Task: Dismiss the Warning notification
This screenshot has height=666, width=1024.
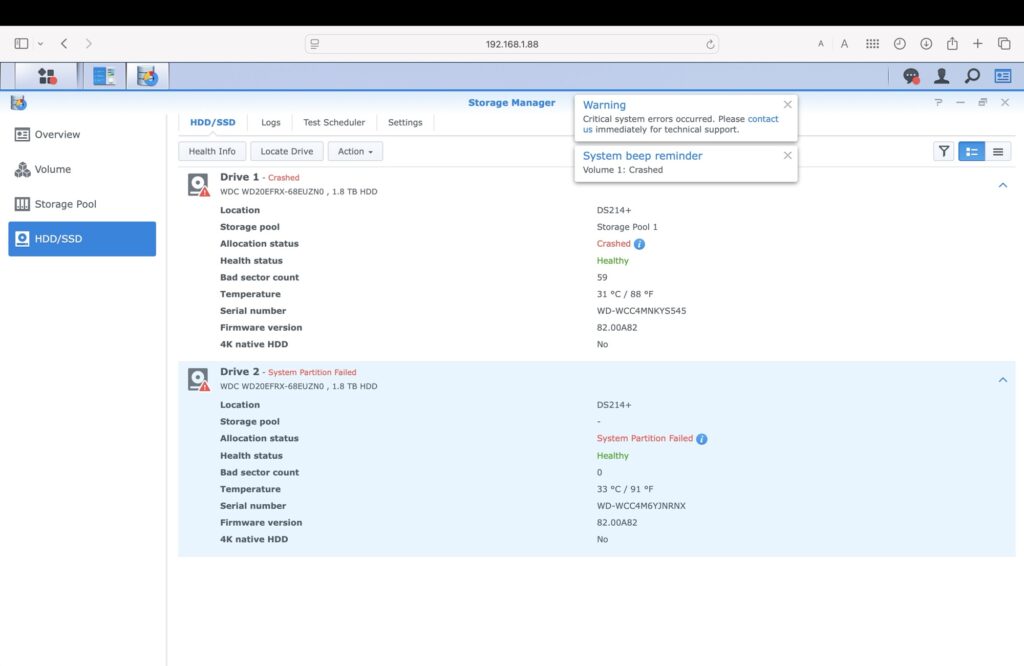Action: [787, 104]
